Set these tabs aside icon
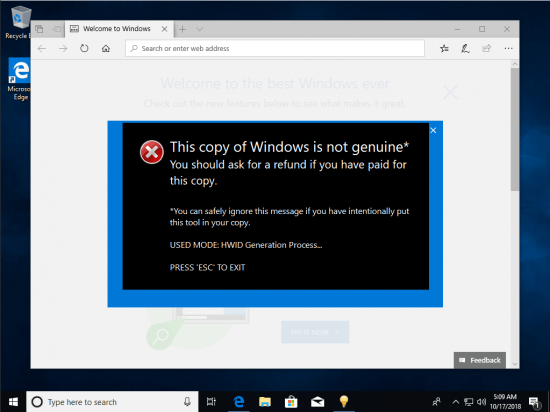The width and height of the screenshot is (550, 412). (56, 29)
